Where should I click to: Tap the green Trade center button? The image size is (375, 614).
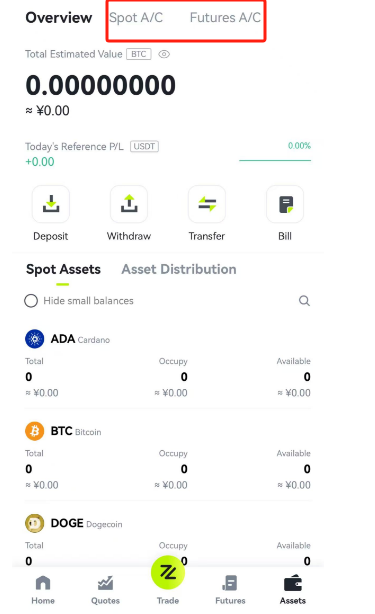pos(168,572)
